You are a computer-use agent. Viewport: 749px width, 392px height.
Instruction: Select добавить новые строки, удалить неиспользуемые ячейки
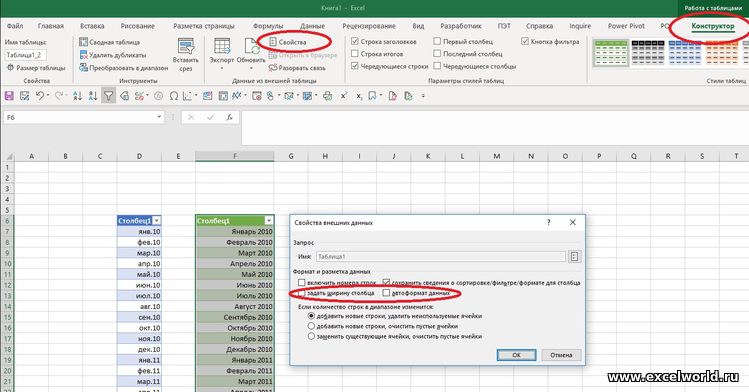pos(311,316)
